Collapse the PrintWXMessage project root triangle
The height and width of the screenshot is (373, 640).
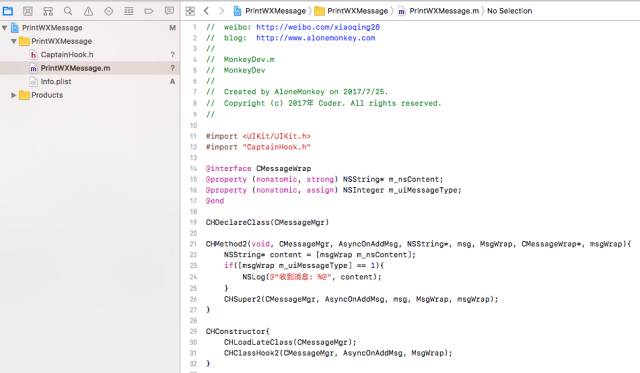click(4, 28)
